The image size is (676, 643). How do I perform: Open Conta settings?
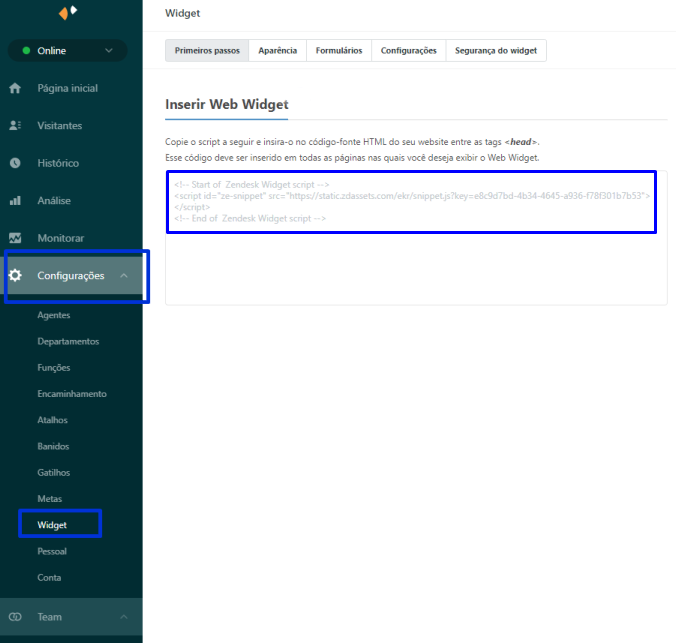click(49, 578)
